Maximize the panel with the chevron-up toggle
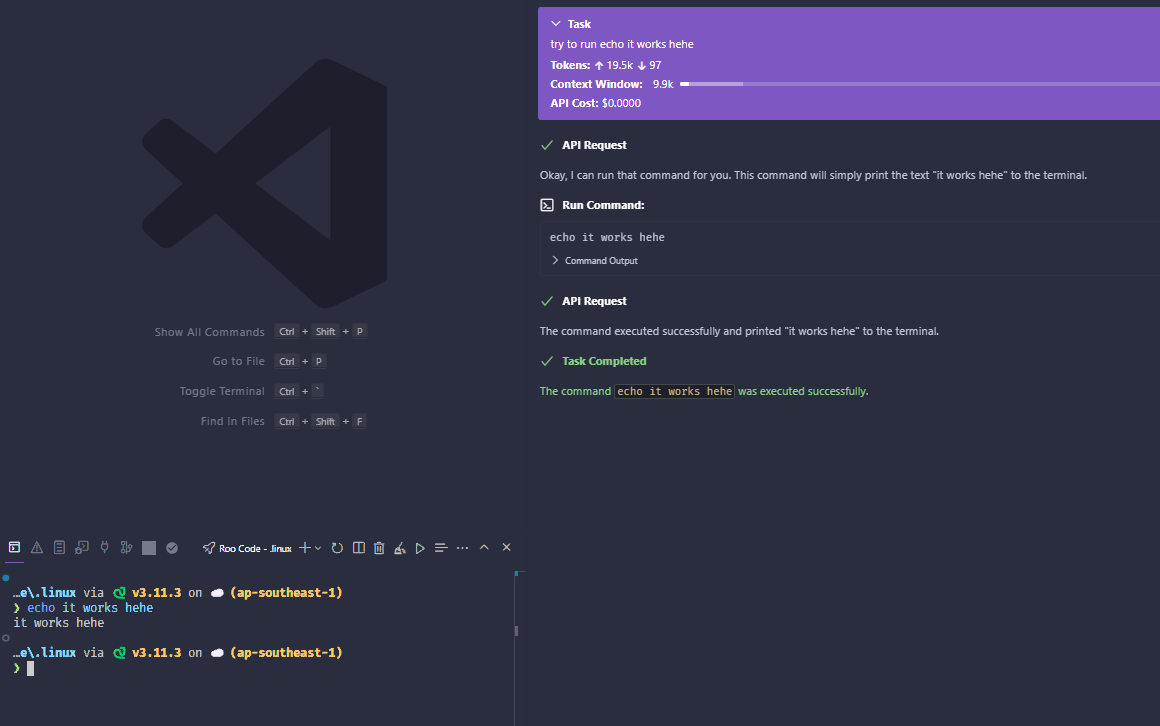Viewport: 1160px width, 726px height. pyautogui.click(x=484, y=547)
